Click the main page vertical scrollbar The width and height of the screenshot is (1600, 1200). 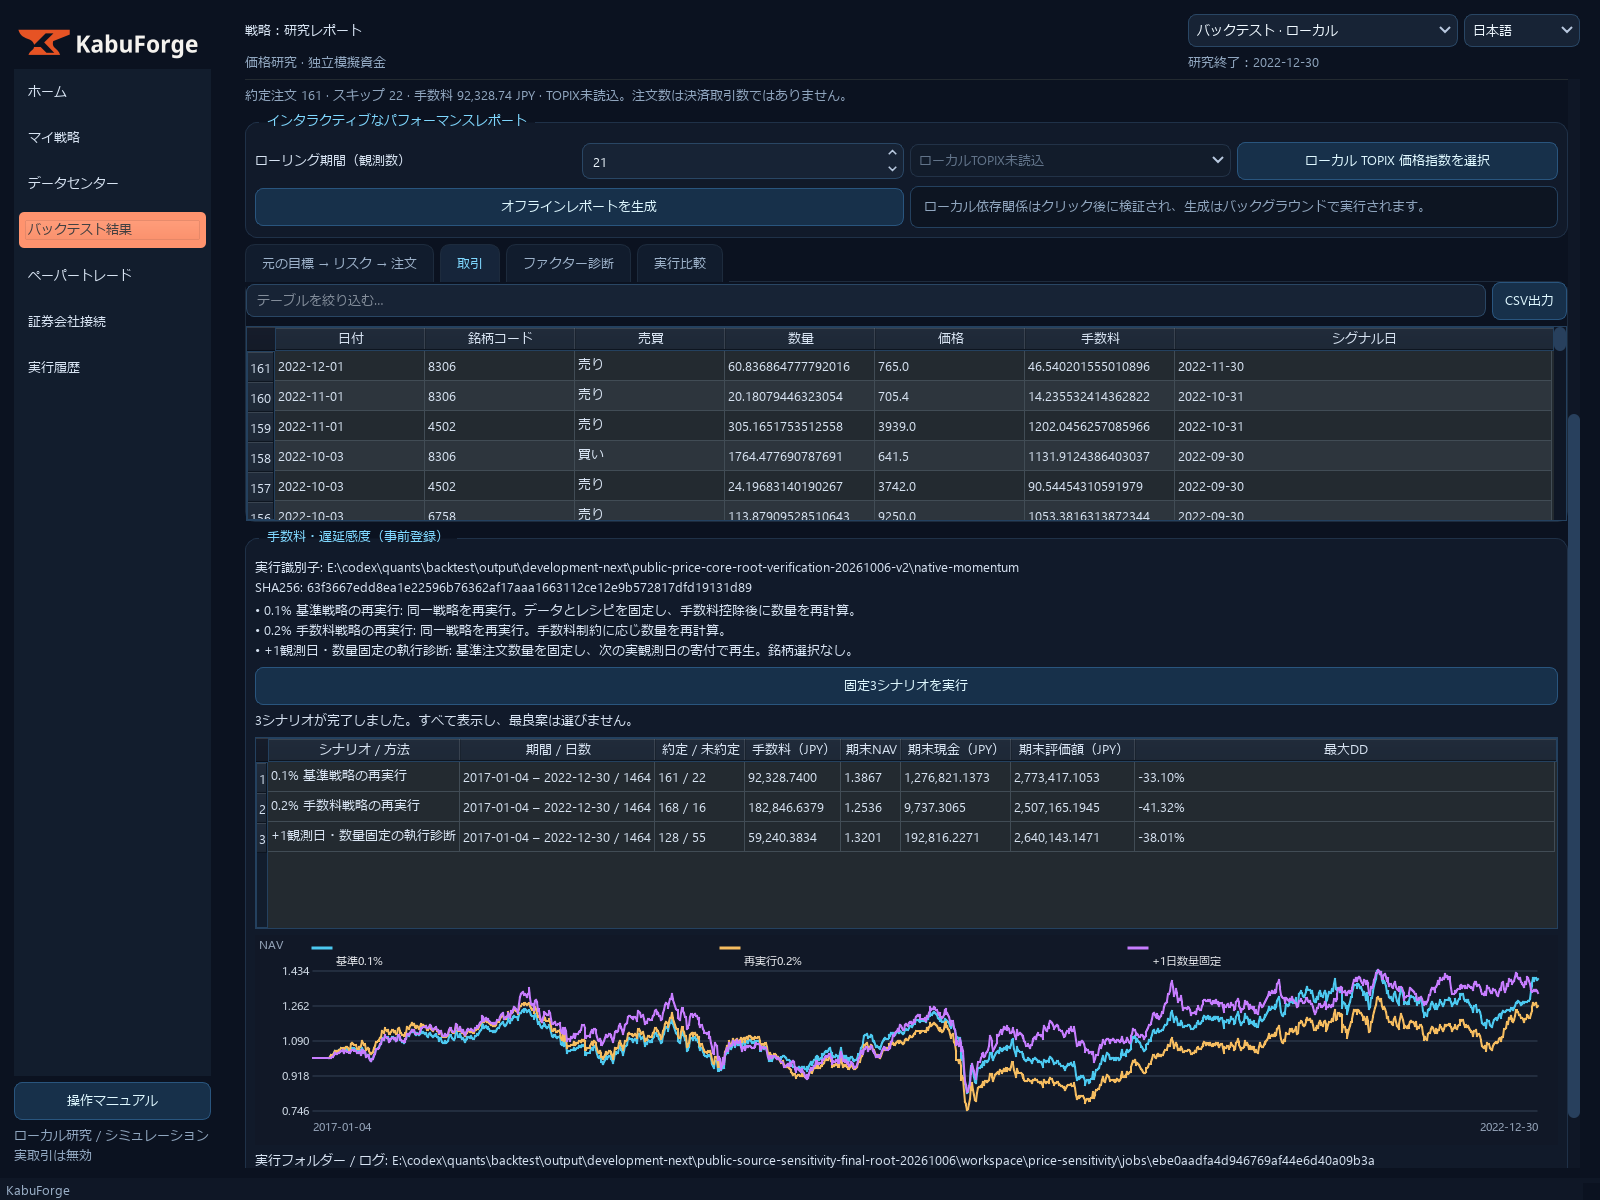(1574, 765)
